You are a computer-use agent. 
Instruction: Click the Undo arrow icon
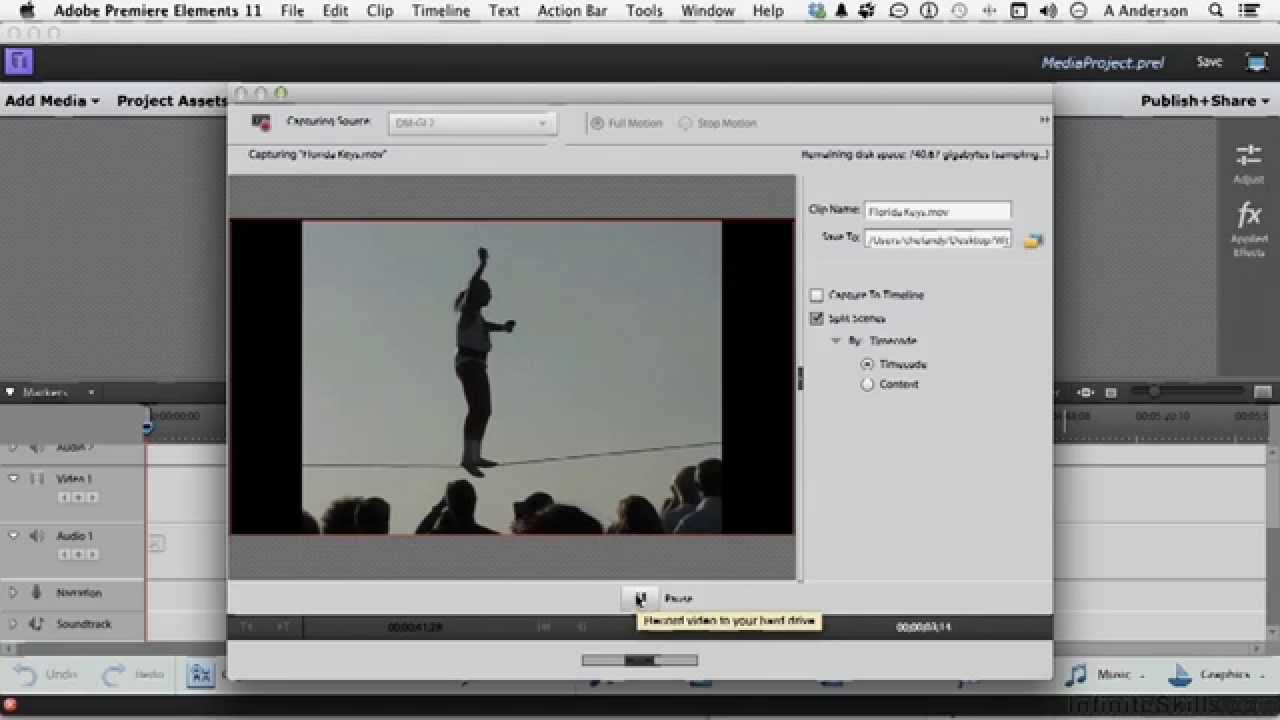(25, 674)
